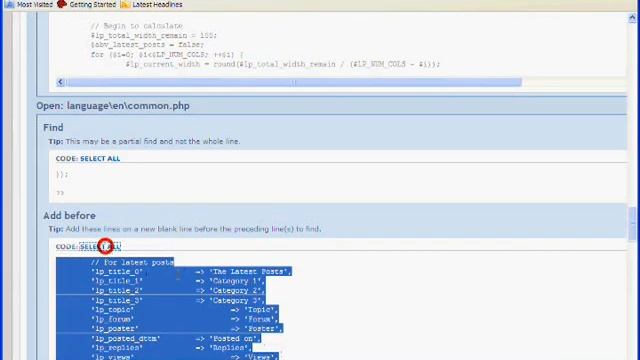Click the '$sbv_latest_posts = false;' line
This screenshot has width=640, height=360.
point(147,44)
